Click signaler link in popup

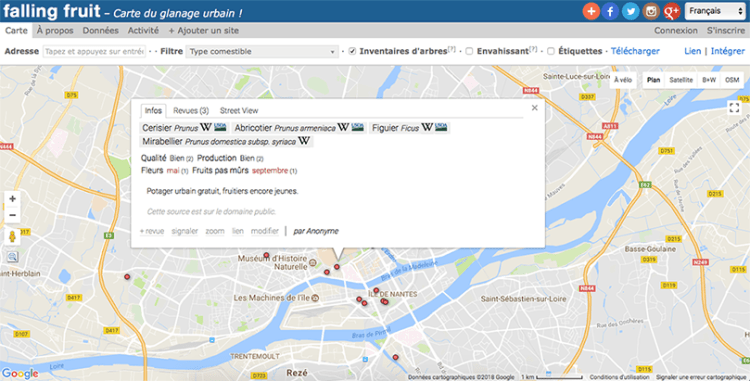coord(185,231)
